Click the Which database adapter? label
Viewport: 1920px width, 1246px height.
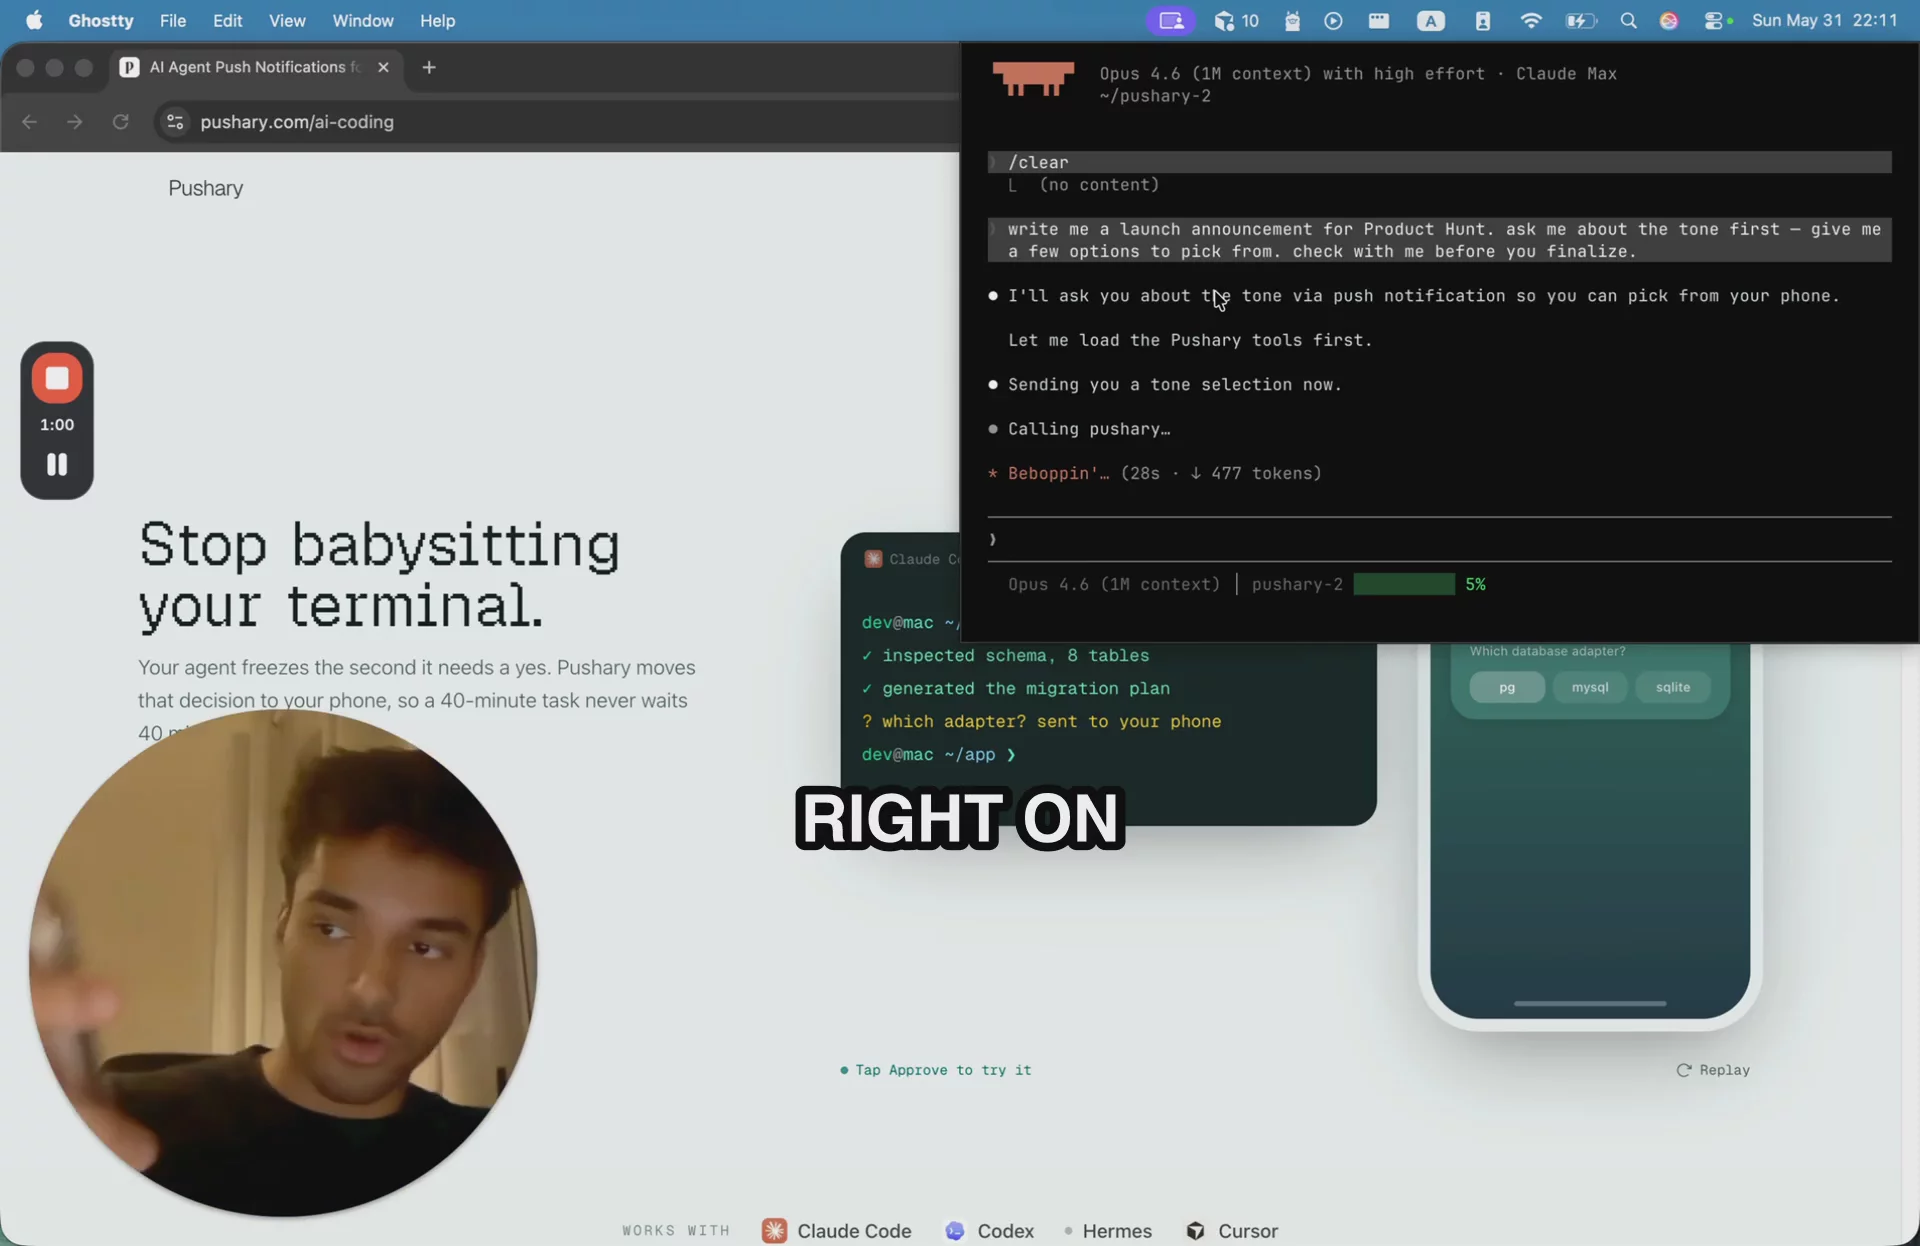pyautogui.click(x=1547, y=651)
